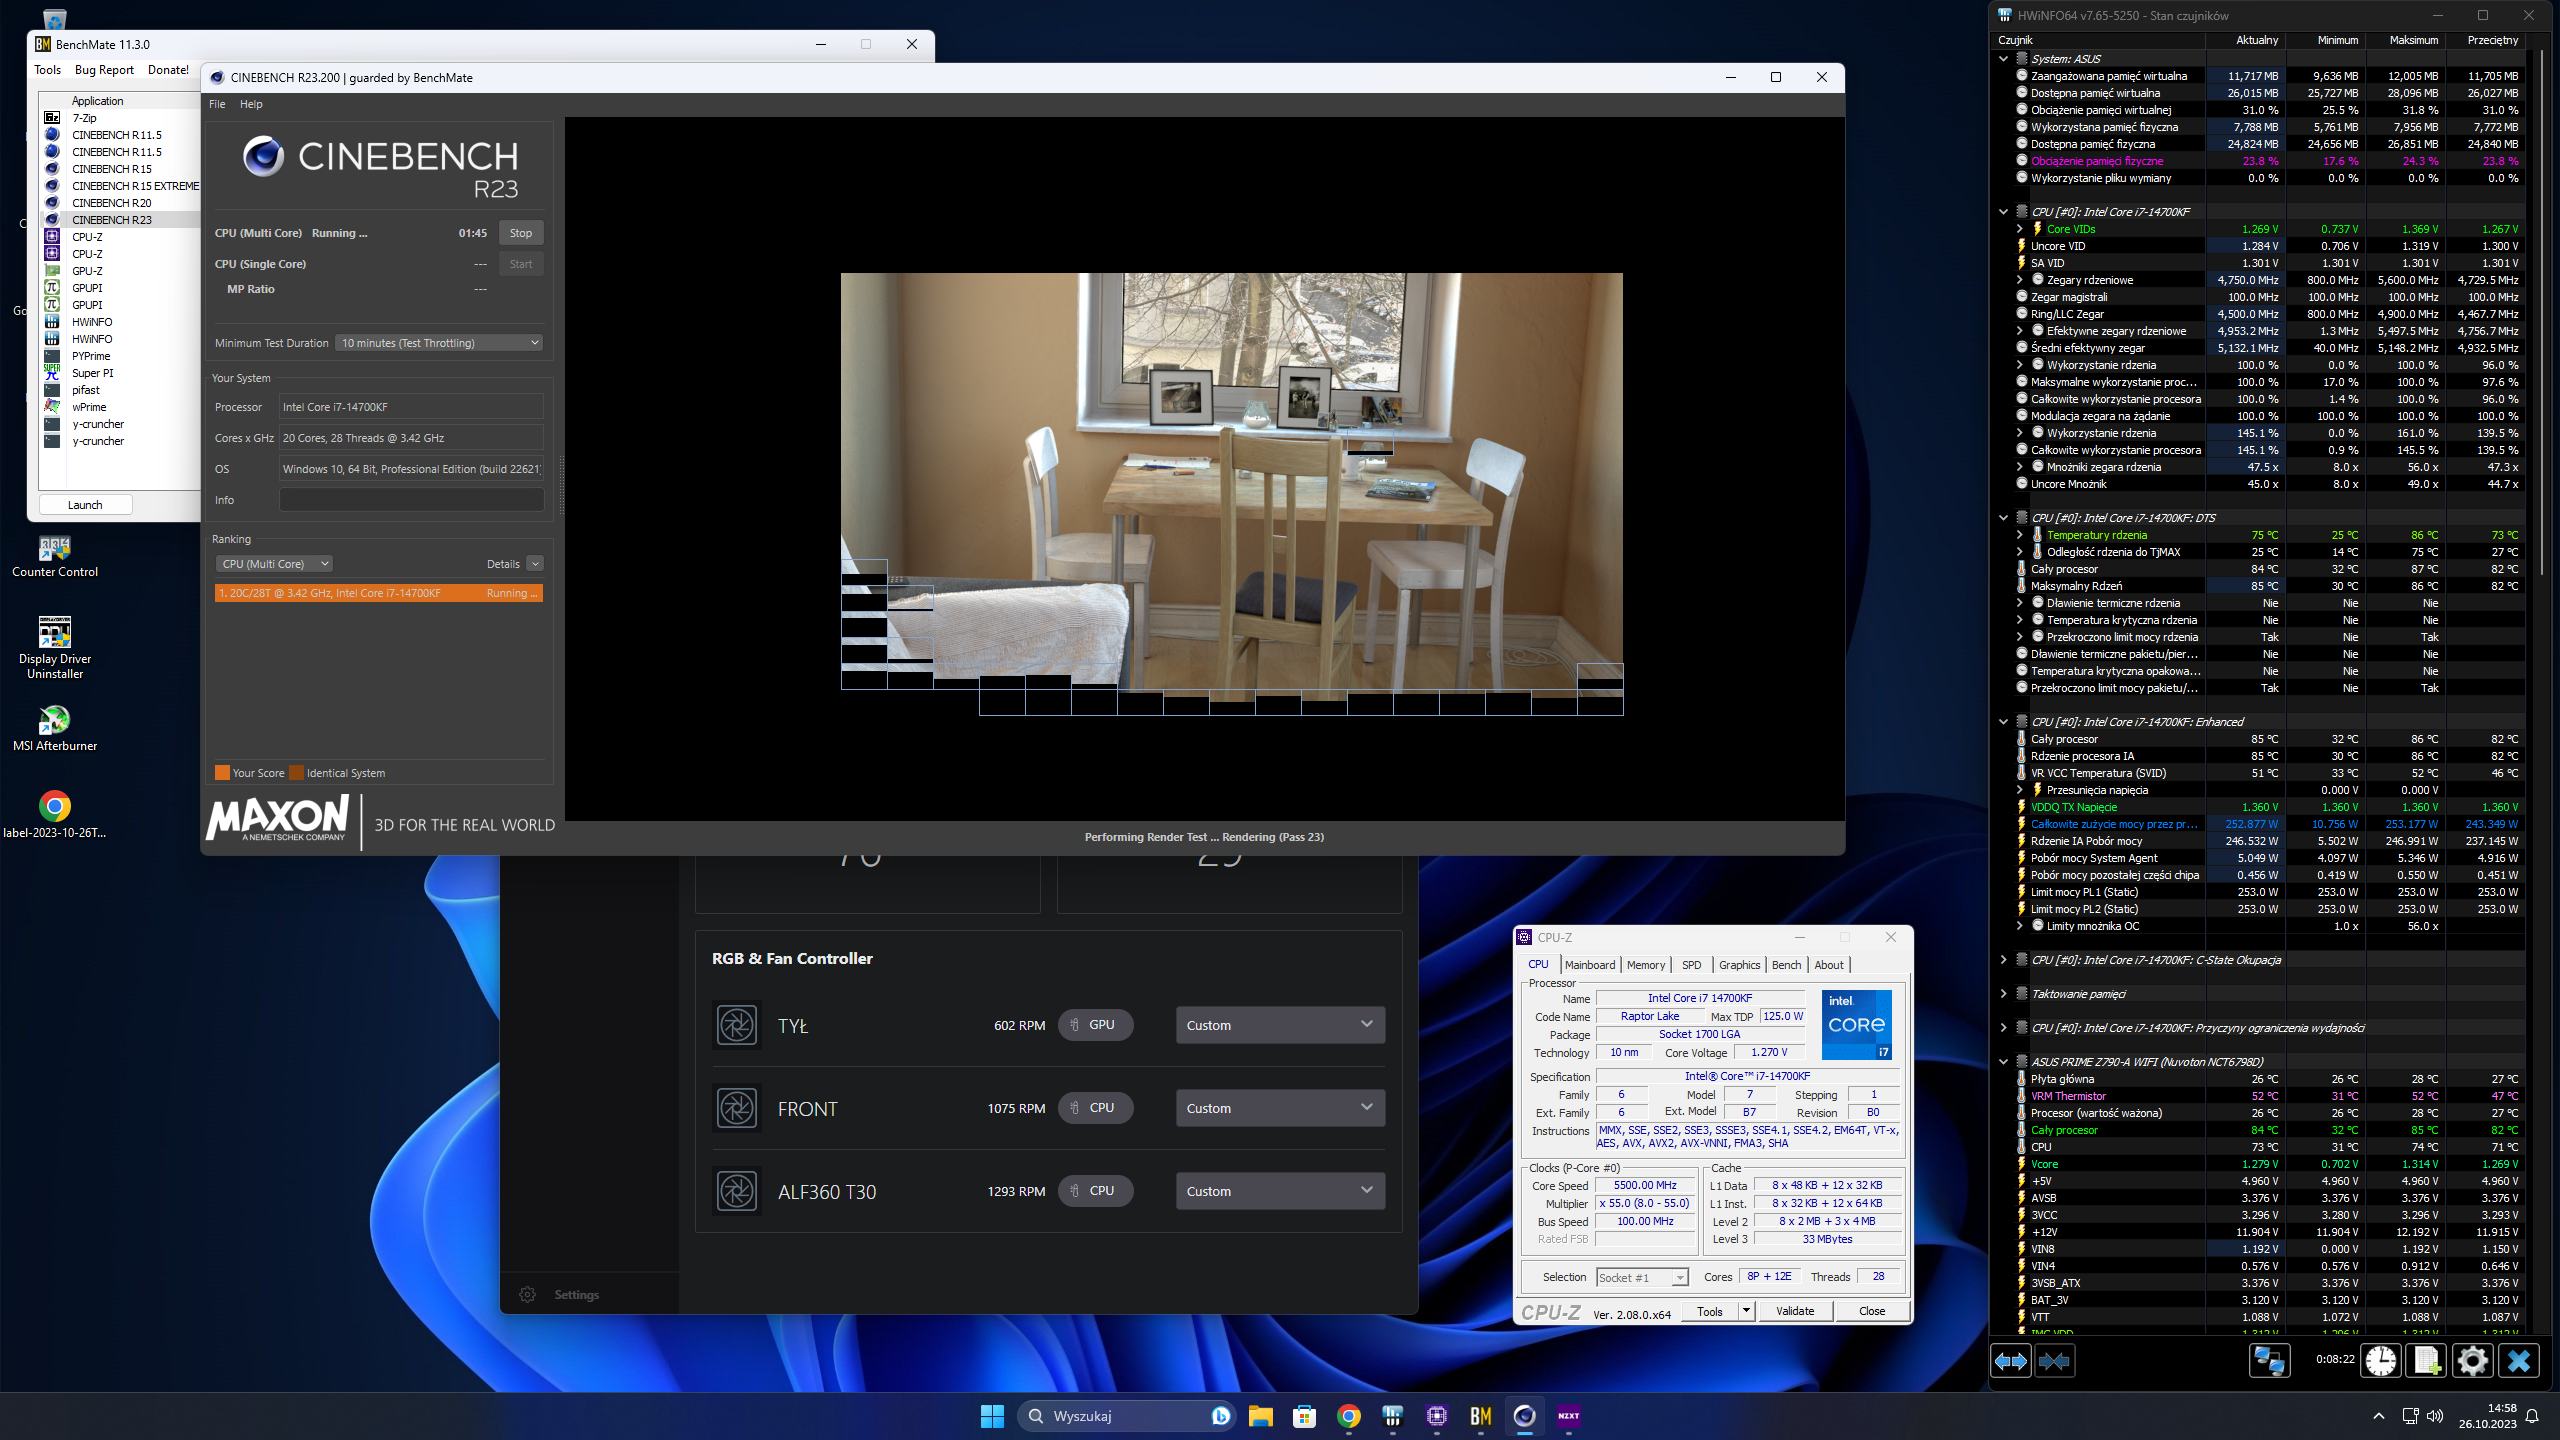Toggle GPU source for TYŁ fan
Image resolution: width=2560 pixels, height=1440 pixels.
(x=1095, y=1025)
